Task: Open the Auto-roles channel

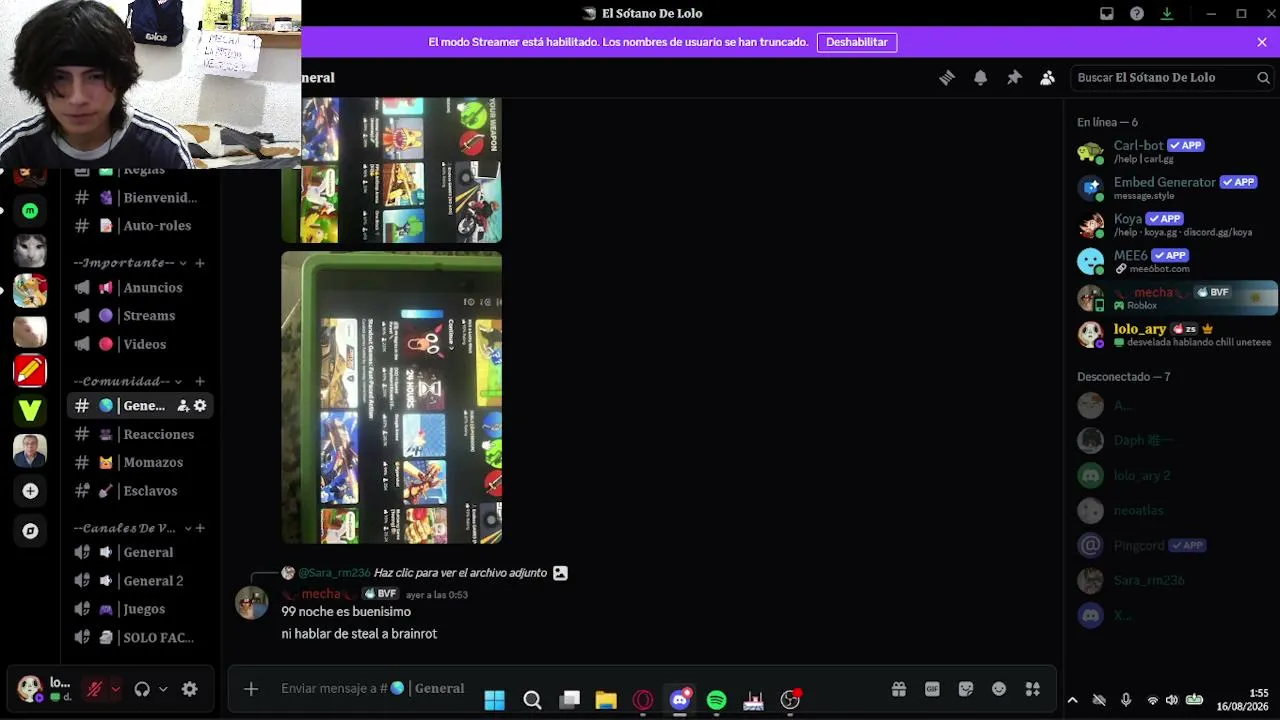Action: (x=140, y=226)
